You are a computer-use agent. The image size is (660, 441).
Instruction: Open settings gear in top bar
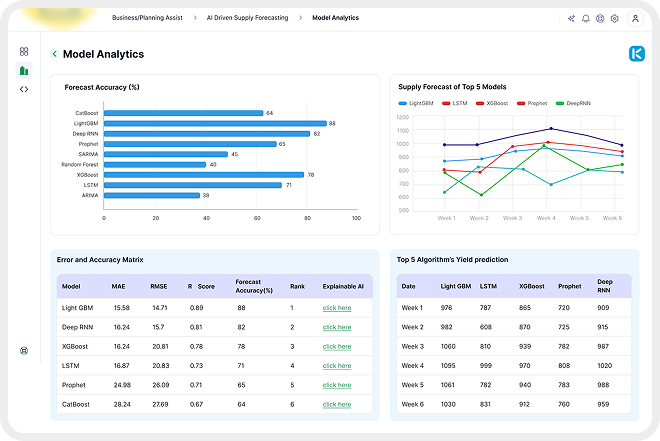pyautogui.click(x=614, y=18)
